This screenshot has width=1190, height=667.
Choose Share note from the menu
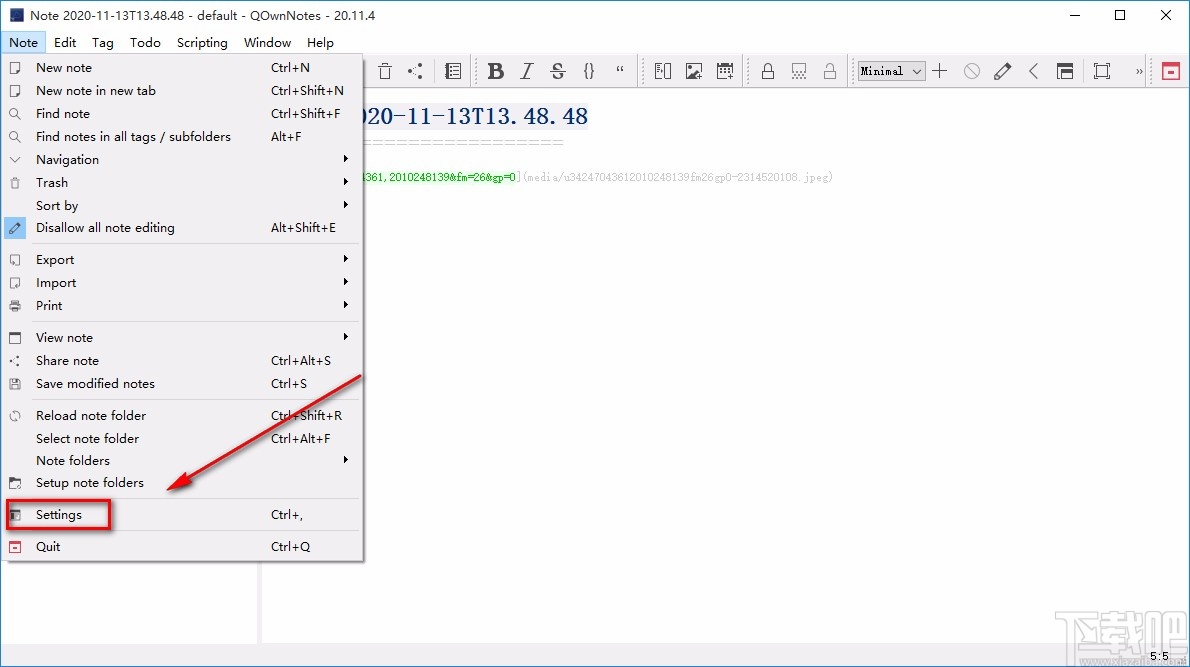[182, 360]
